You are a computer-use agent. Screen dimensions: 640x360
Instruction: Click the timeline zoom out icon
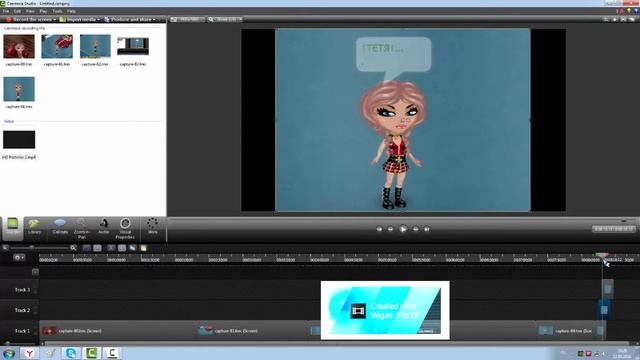tap(5, 248)
